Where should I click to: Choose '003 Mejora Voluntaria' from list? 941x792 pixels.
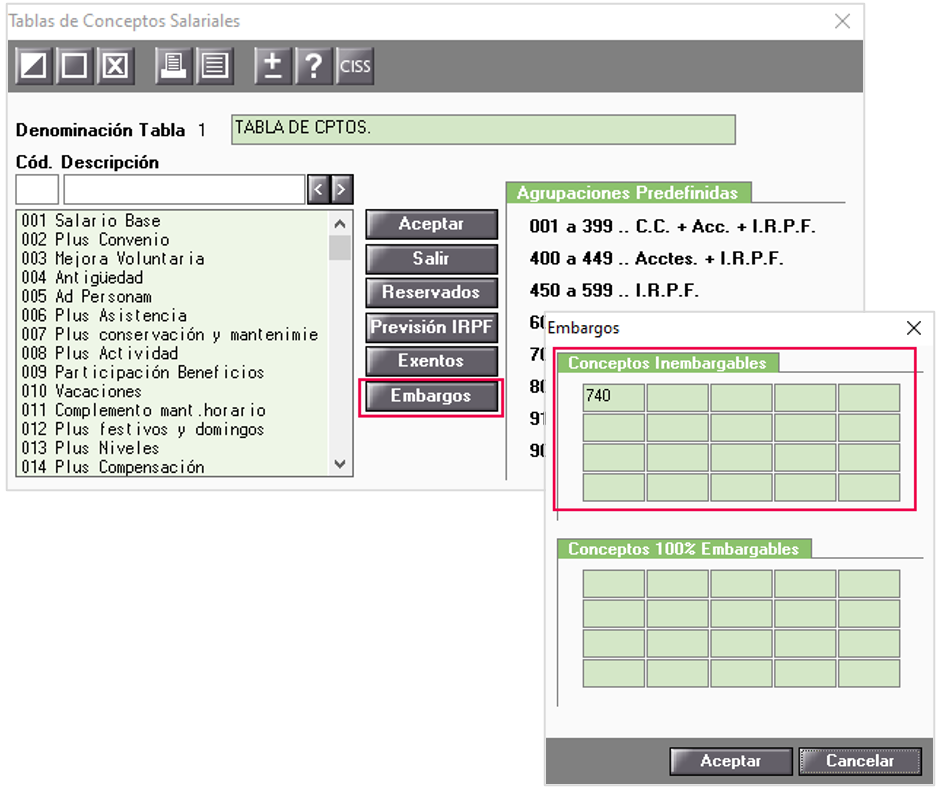pos(172,259)
